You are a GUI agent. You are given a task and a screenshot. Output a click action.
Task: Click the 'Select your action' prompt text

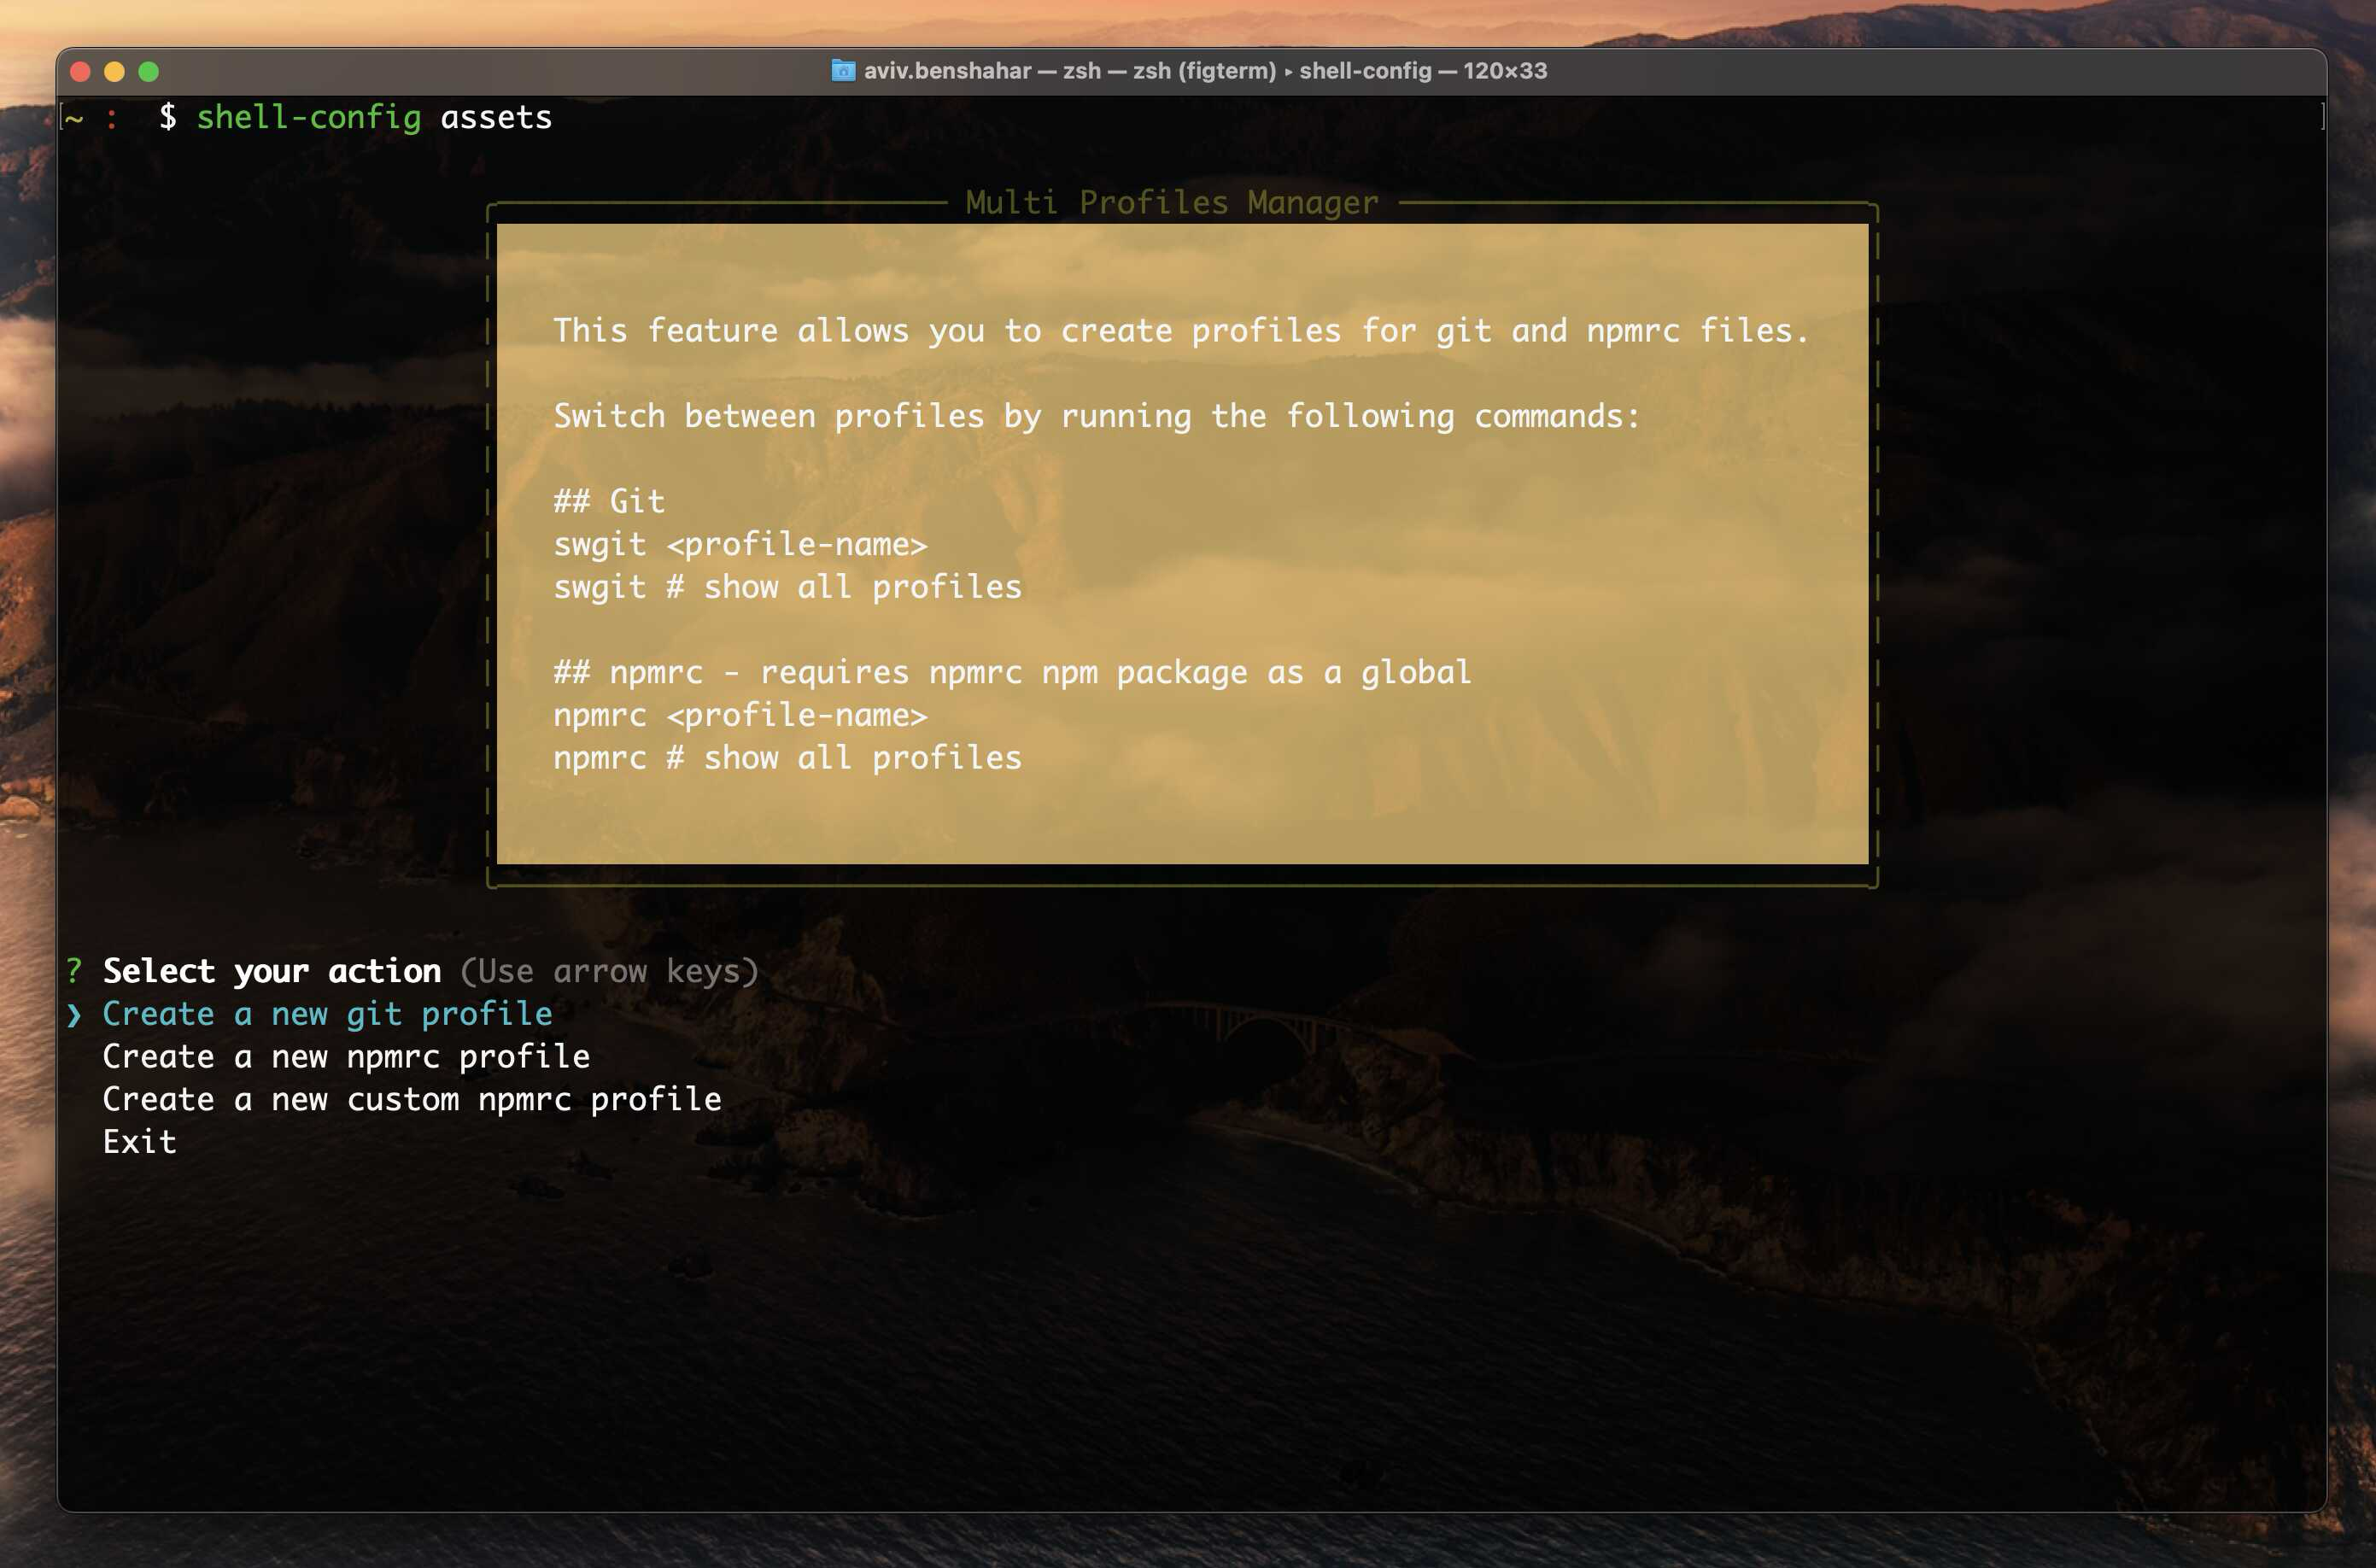click(x=272, y=971)
